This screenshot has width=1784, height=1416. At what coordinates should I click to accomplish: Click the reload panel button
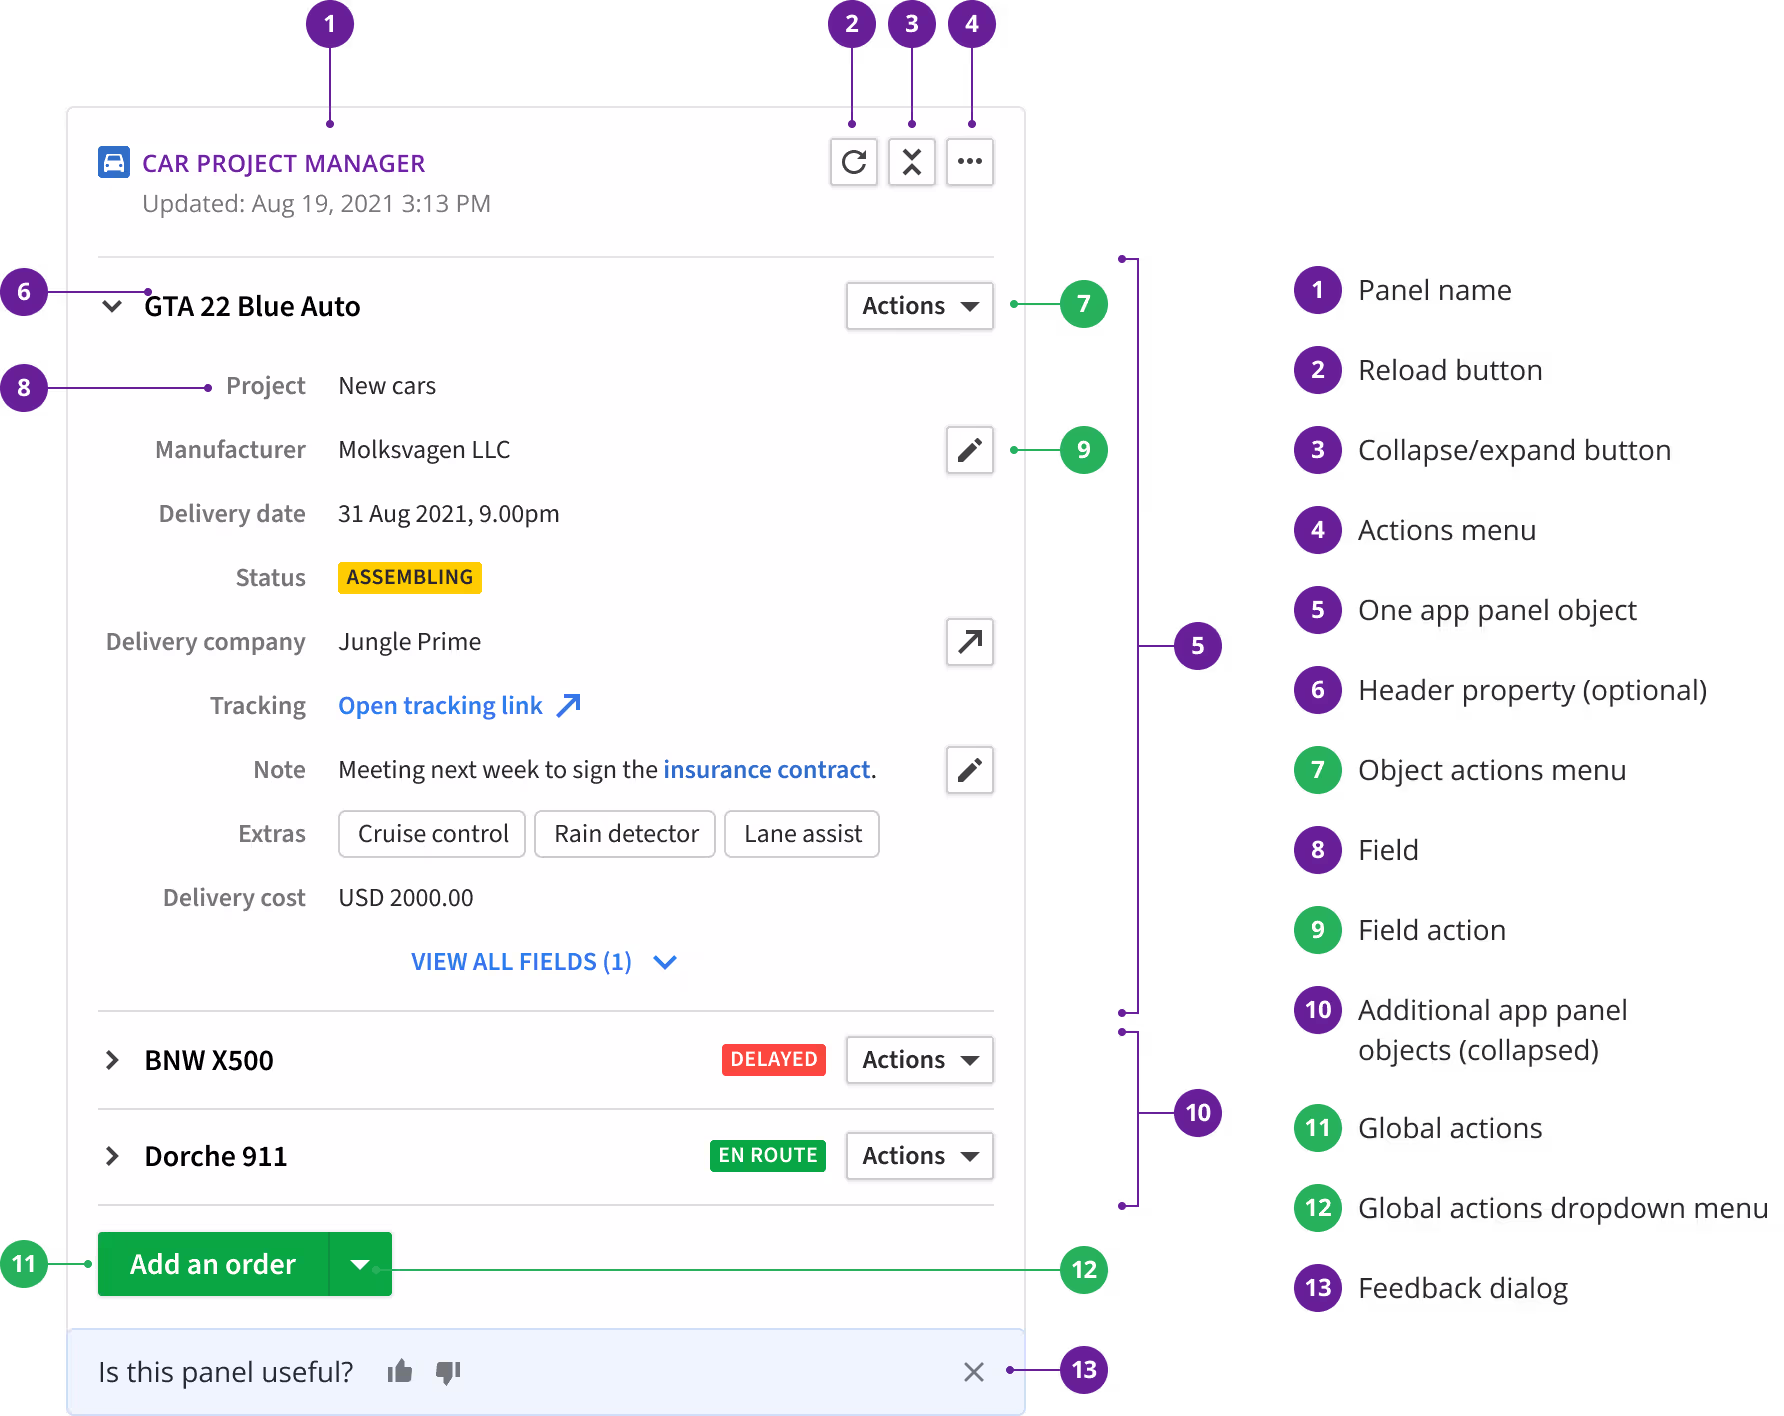[x=853, y=162]
